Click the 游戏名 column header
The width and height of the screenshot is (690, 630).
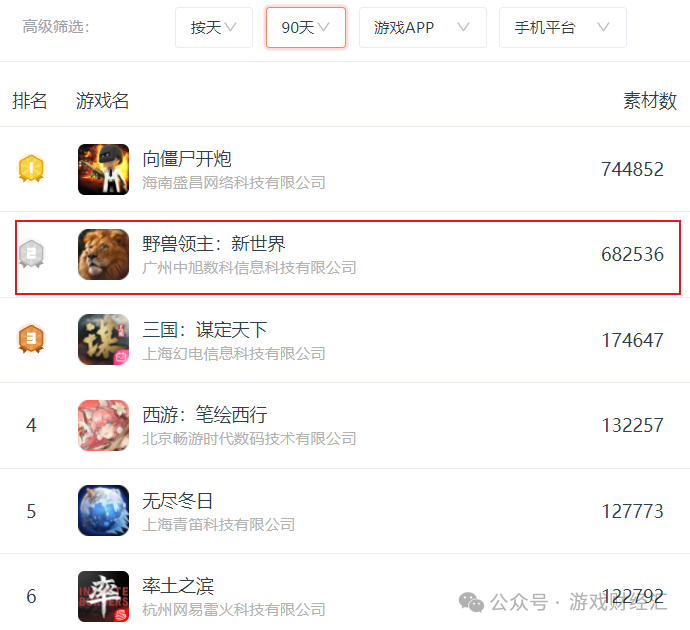(102, 101)
